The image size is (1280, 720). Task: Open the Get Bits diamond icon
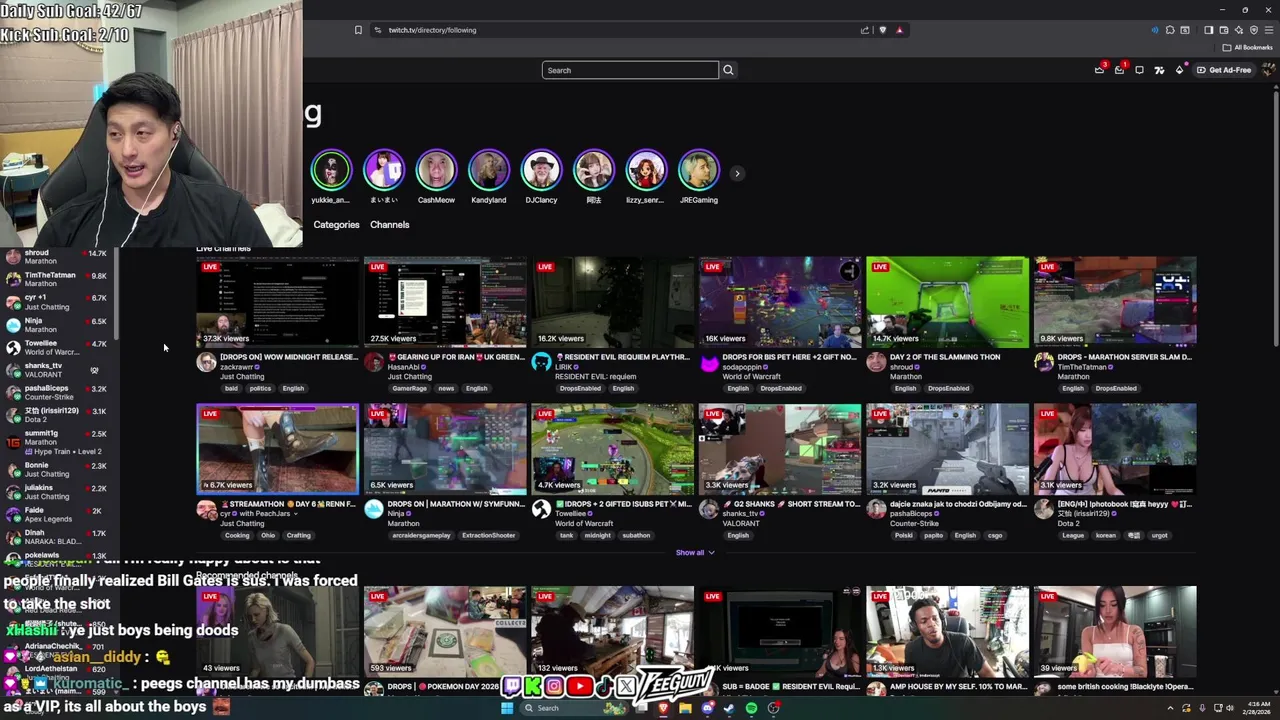tap(1179, 70)
